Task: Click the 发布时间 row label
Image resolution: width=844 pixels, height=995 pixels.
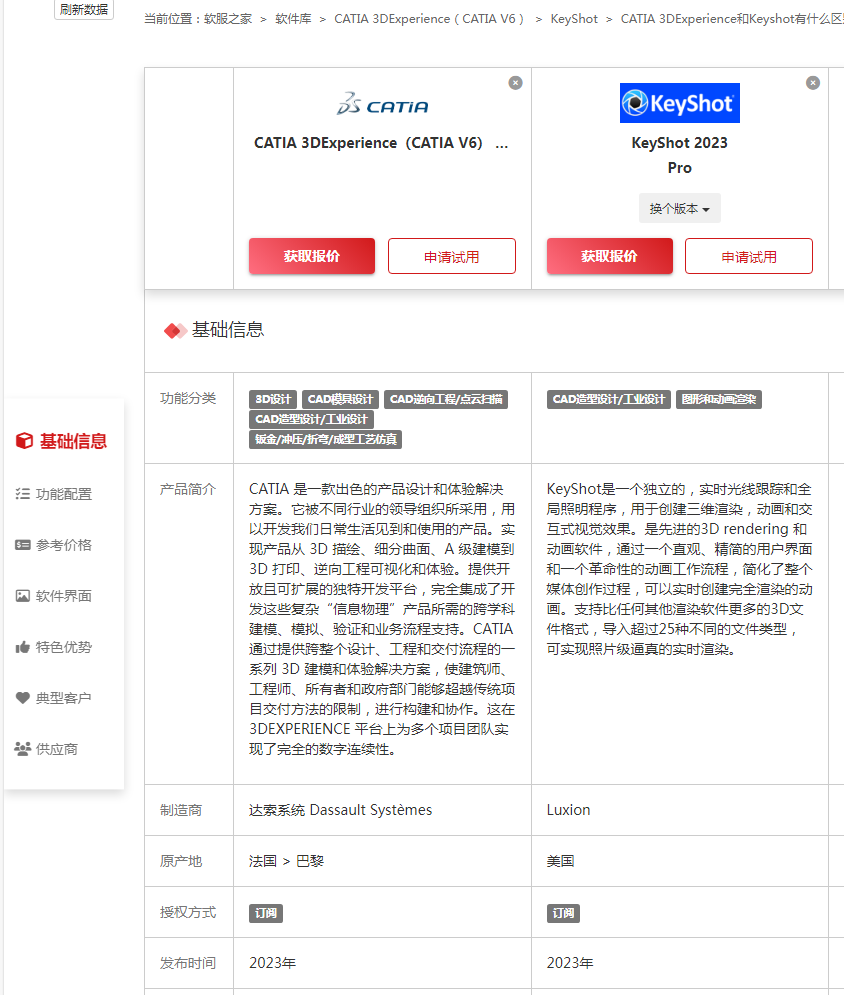Action: point(188,963)
